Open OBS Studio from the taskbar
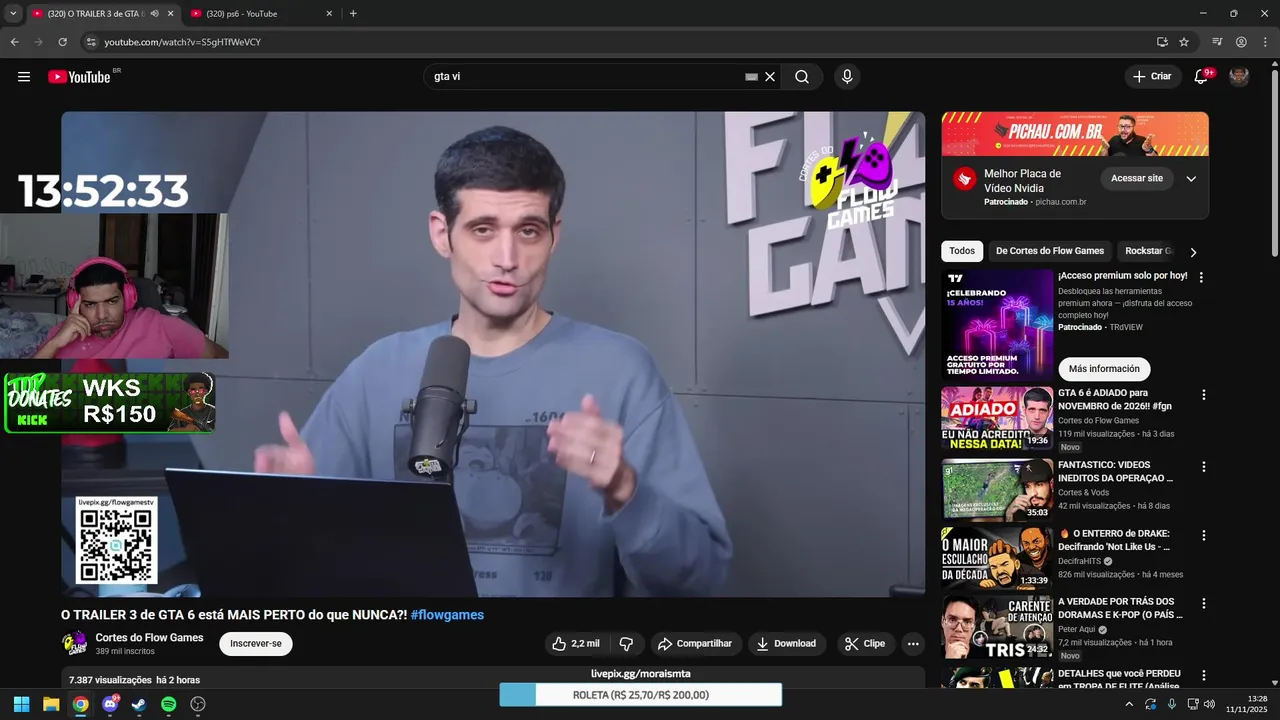The image size is (1280, 720). pyautogui.click(x=198, y=704)
